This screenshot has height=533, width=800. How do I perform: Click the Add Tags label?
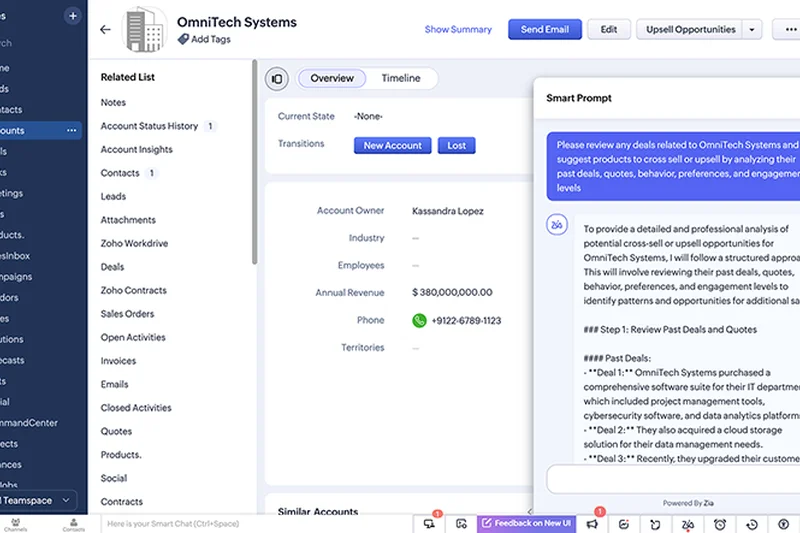pyautogui.click(x=211, y=39)
